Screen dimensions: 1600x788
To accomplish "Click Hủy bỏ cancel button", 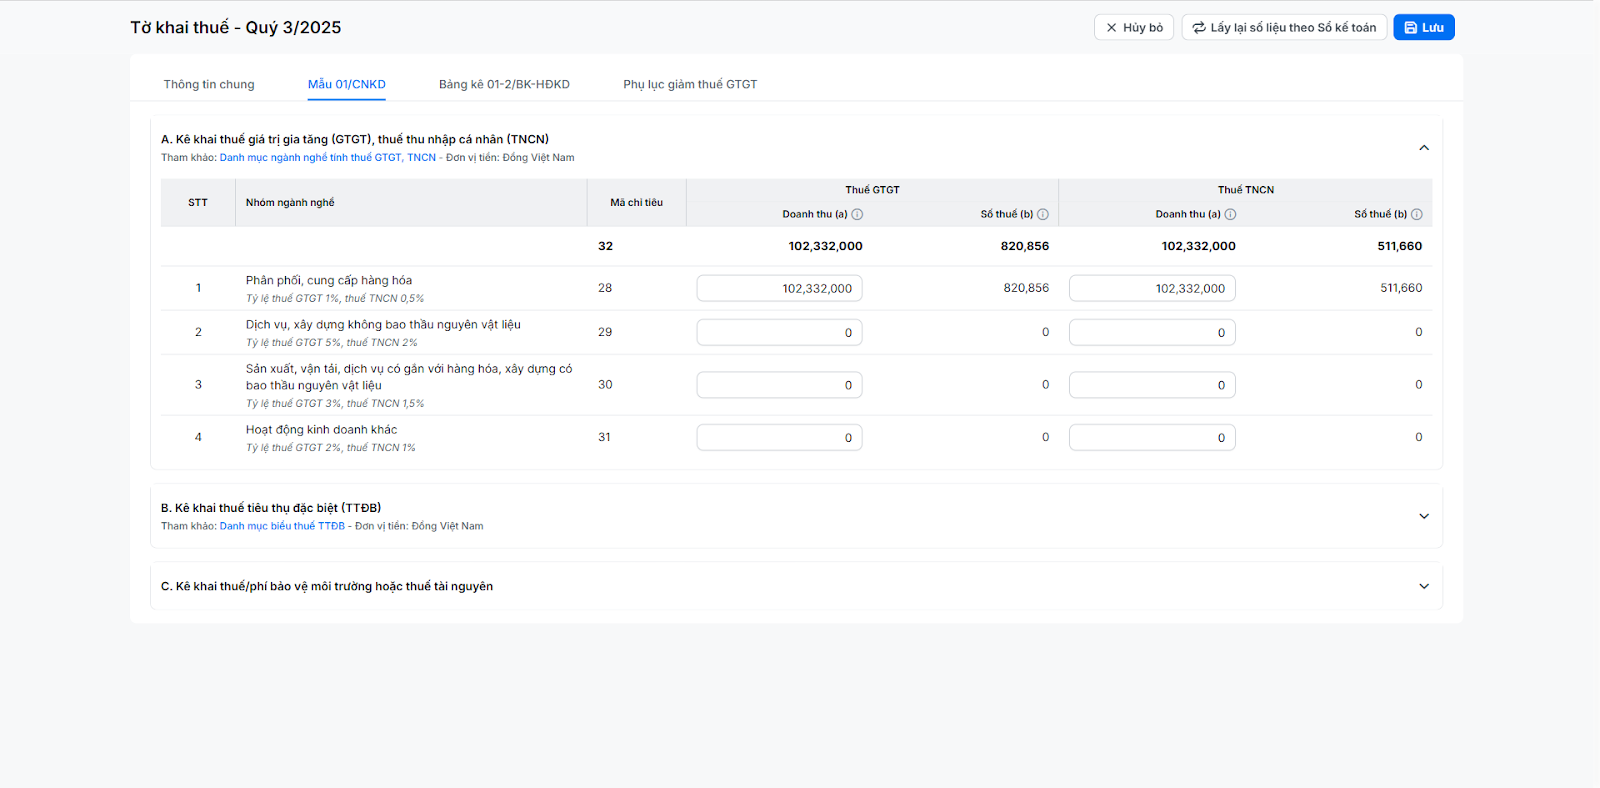I will point(1133,28).
